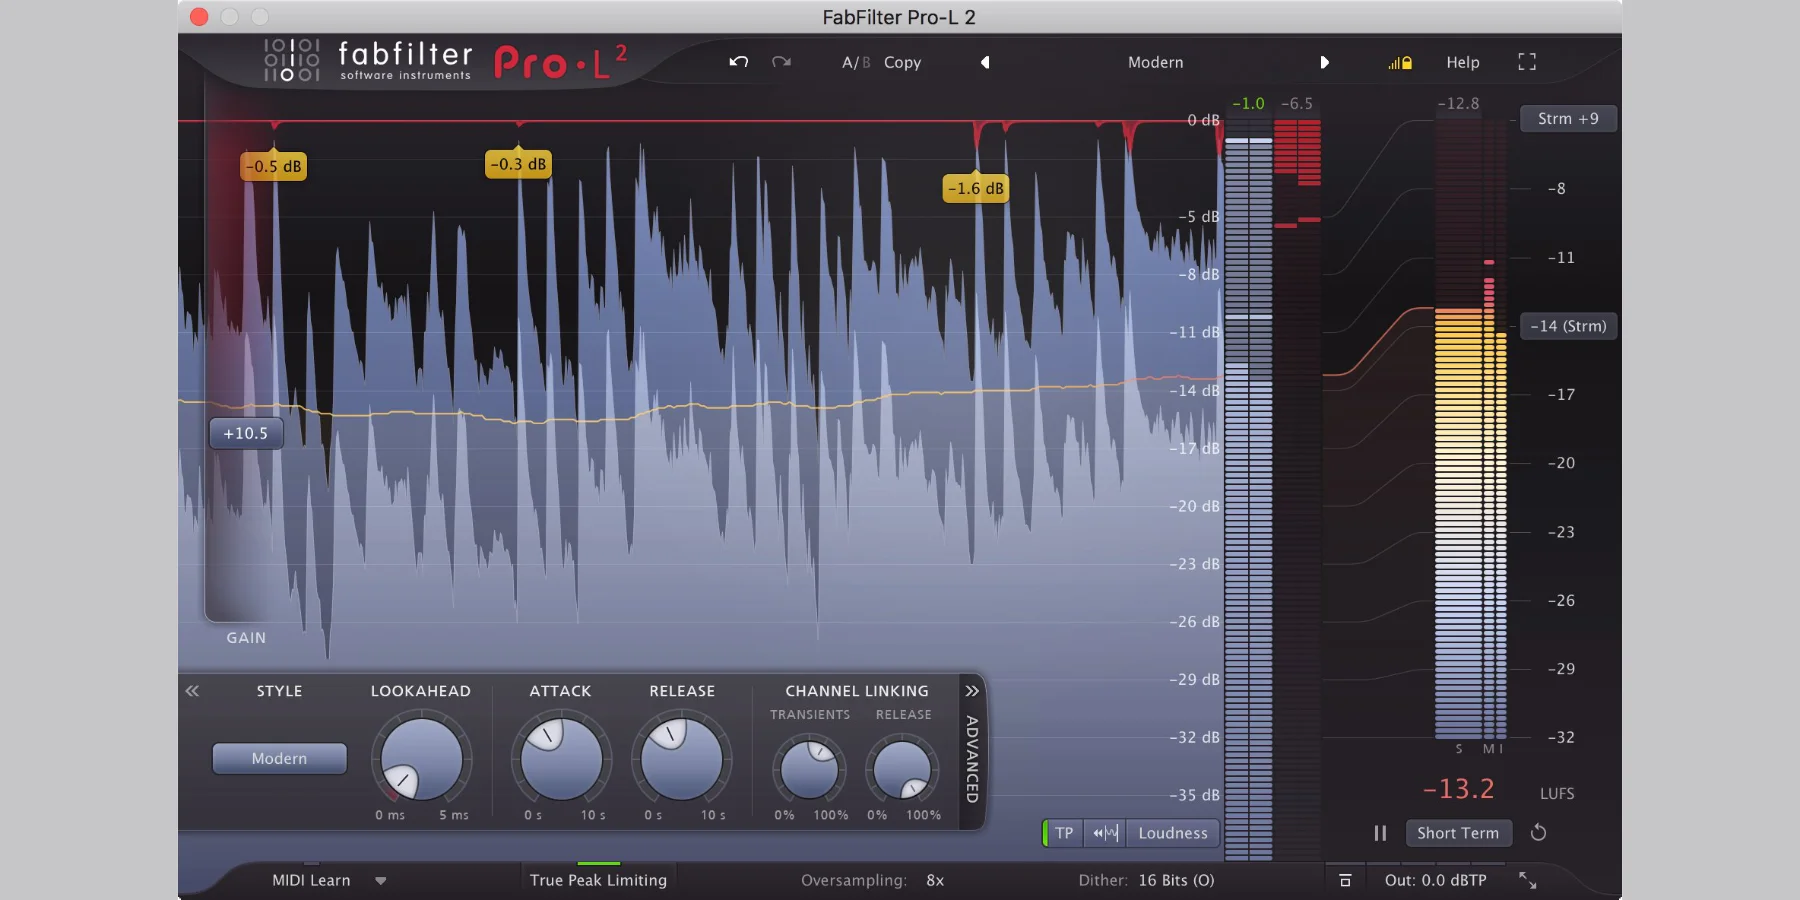Image resolution: width=1800 pixels, height=900 pixels.
Task: Click the resize arrows icon at bottom right
Action: tap(1527, 880)
